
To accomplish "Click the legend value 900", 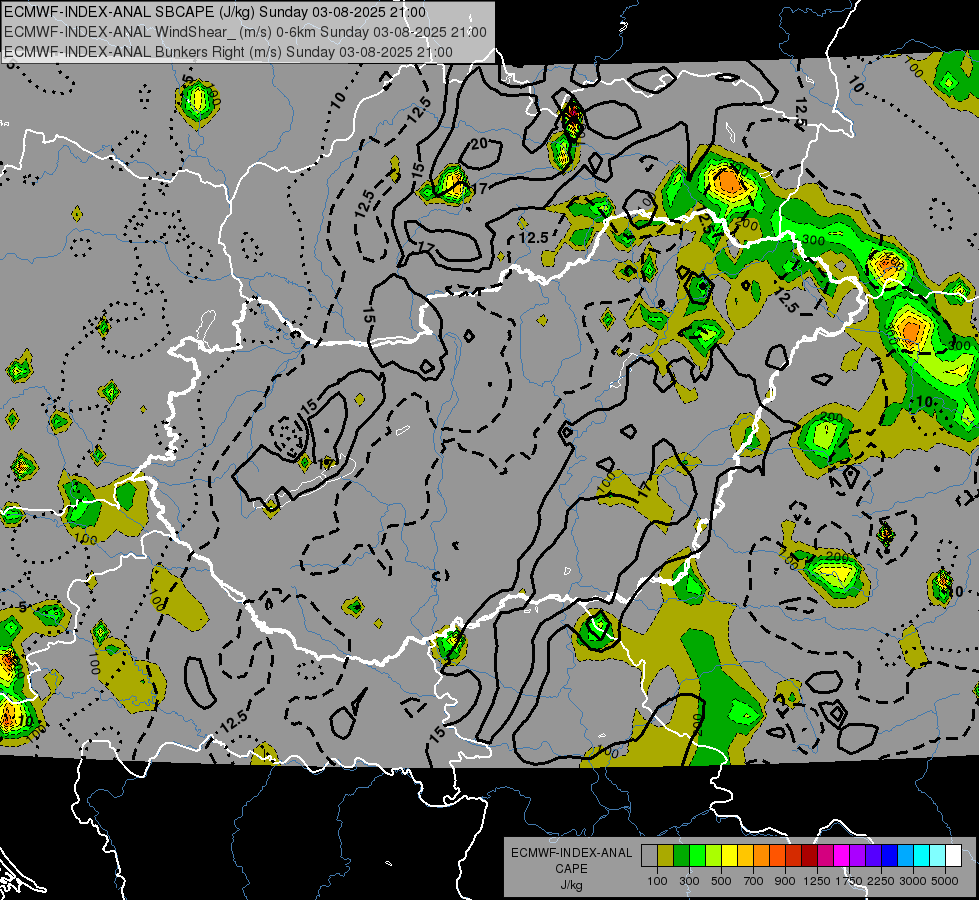I will (785, 881).
